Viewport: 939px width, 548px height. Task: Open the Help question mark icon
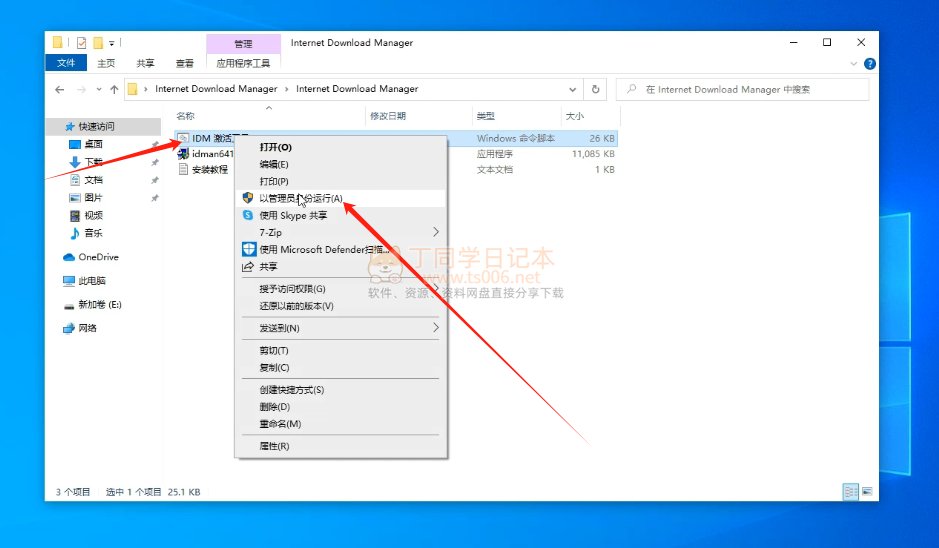(x=870, y=63)
